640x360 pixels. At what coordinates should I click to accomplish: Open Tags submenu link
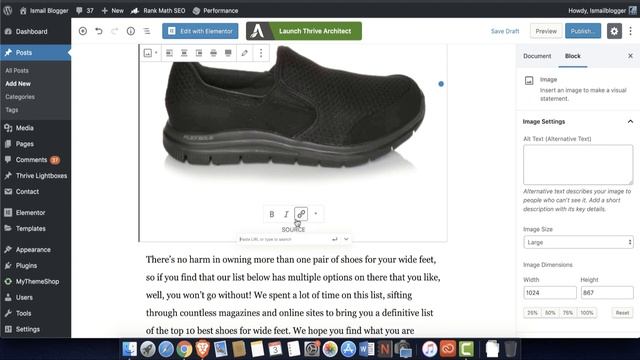11,110
